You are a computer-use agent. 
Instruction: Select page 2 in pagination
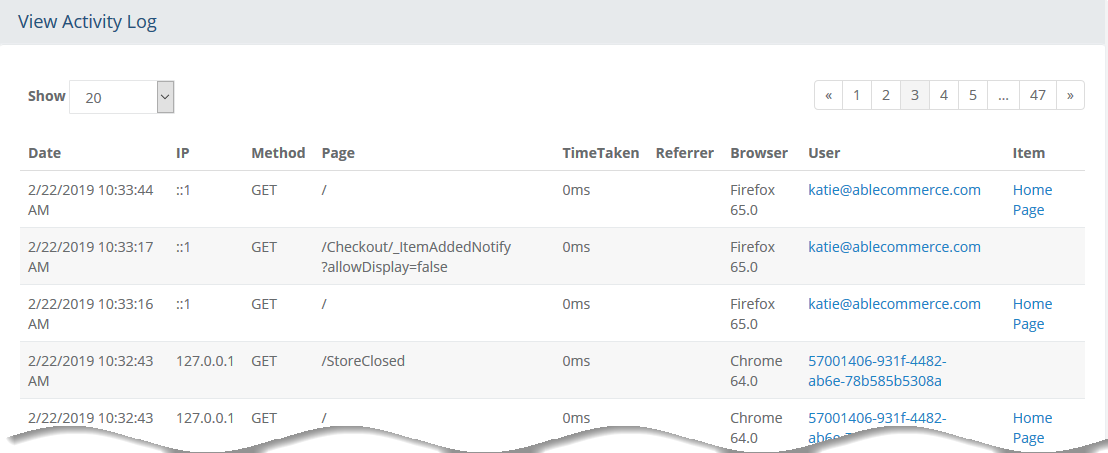point(885,95)
